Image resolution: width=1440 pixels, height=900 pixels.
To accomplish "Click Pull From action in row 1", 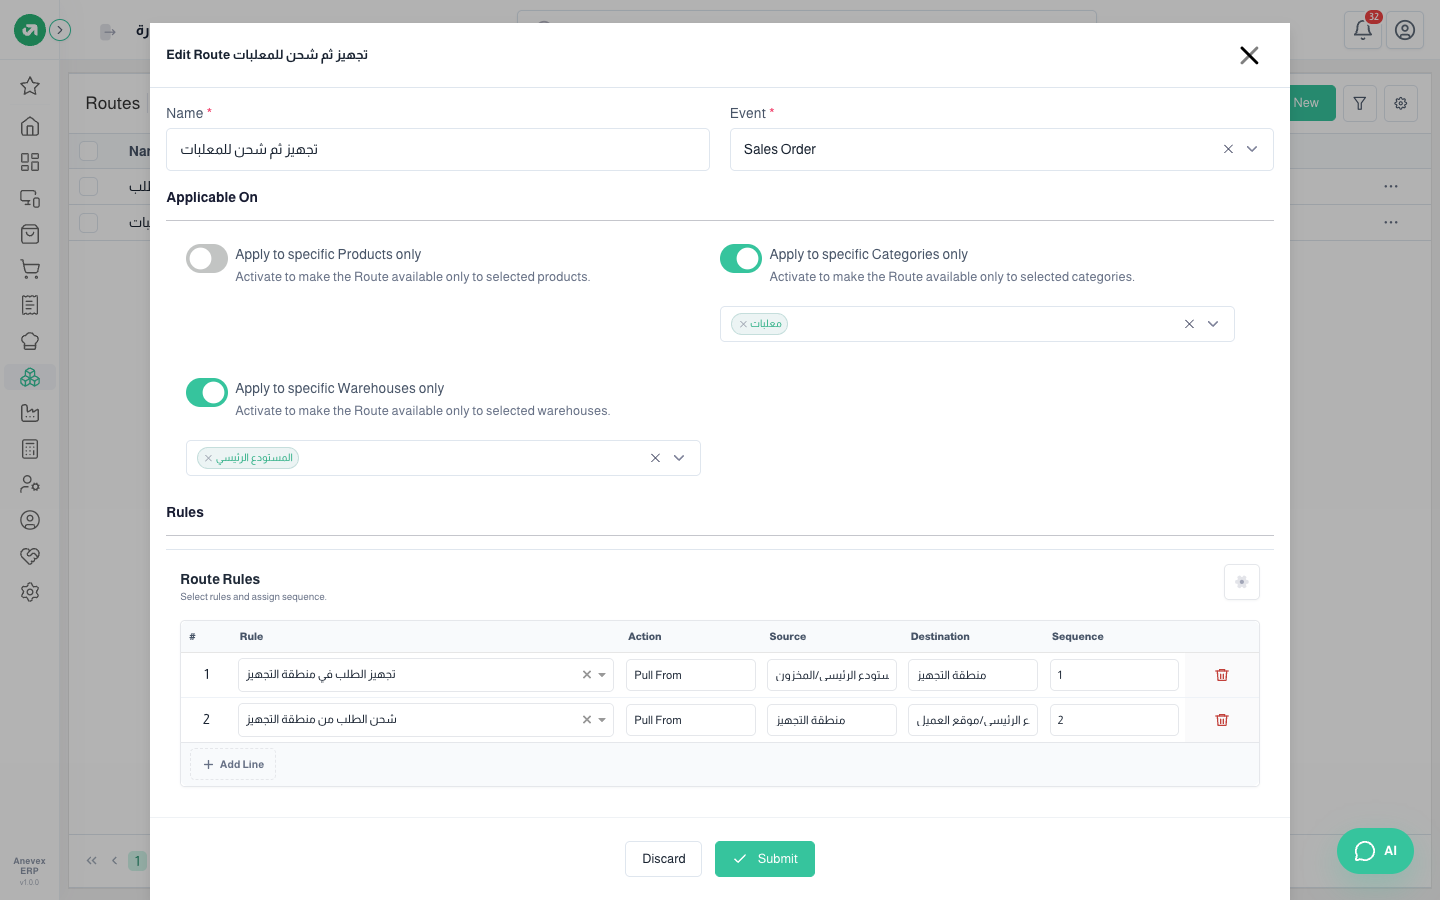I will (691, 675).
